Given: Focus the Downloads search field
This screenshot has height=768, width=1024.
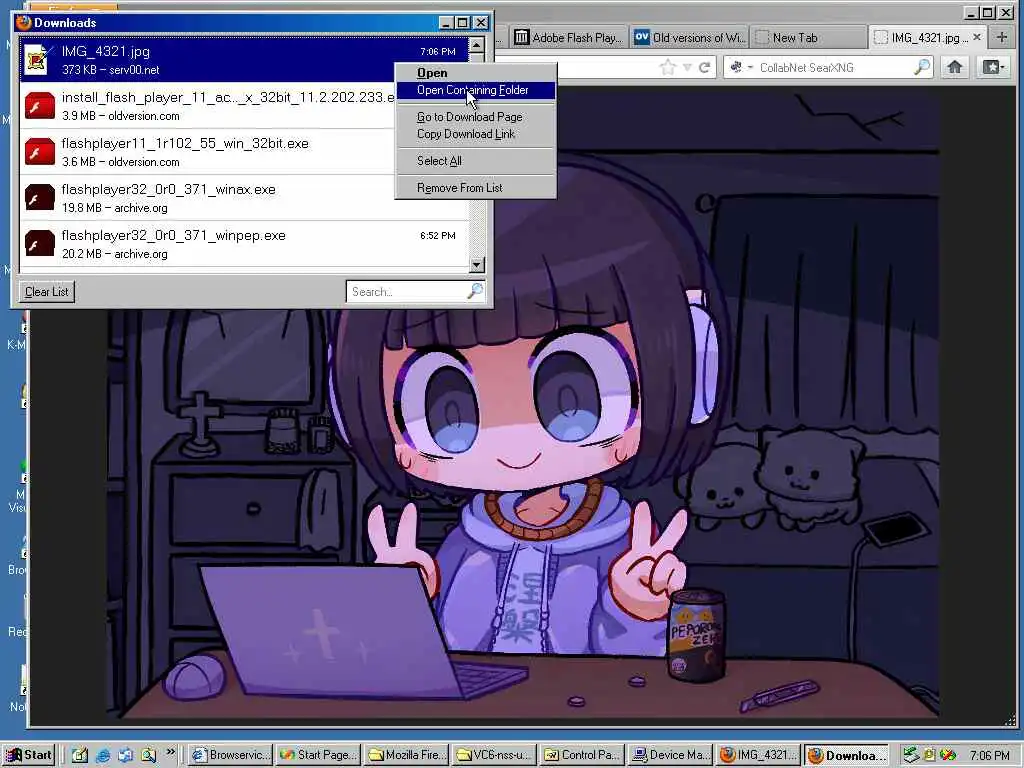Looking at the screenshot, I should pyautogui.click(x=406, y=291).
